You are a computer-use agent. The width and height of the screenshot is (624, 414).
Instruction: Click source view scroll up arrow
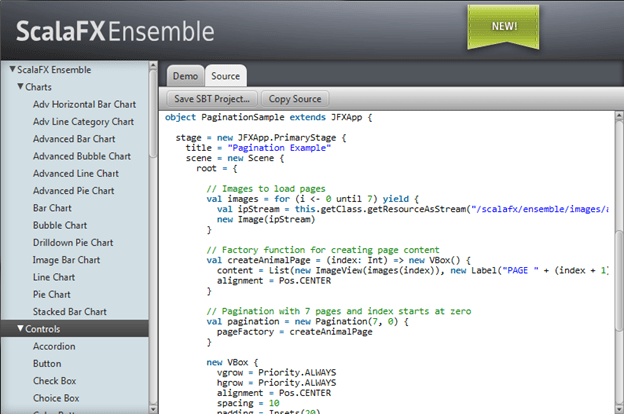pyautogui.click(x=619, y=116)
